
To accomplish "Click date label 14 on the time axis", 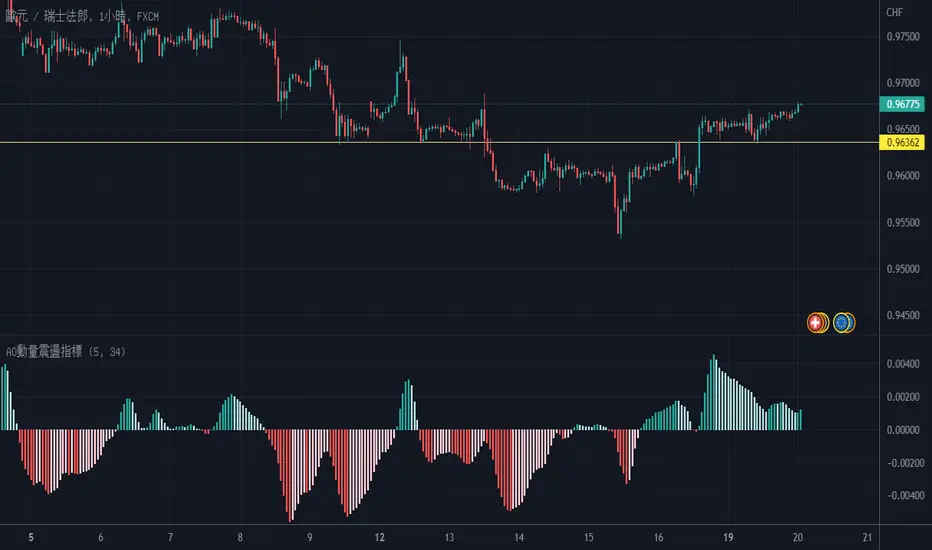I will [x=519, y=538].
